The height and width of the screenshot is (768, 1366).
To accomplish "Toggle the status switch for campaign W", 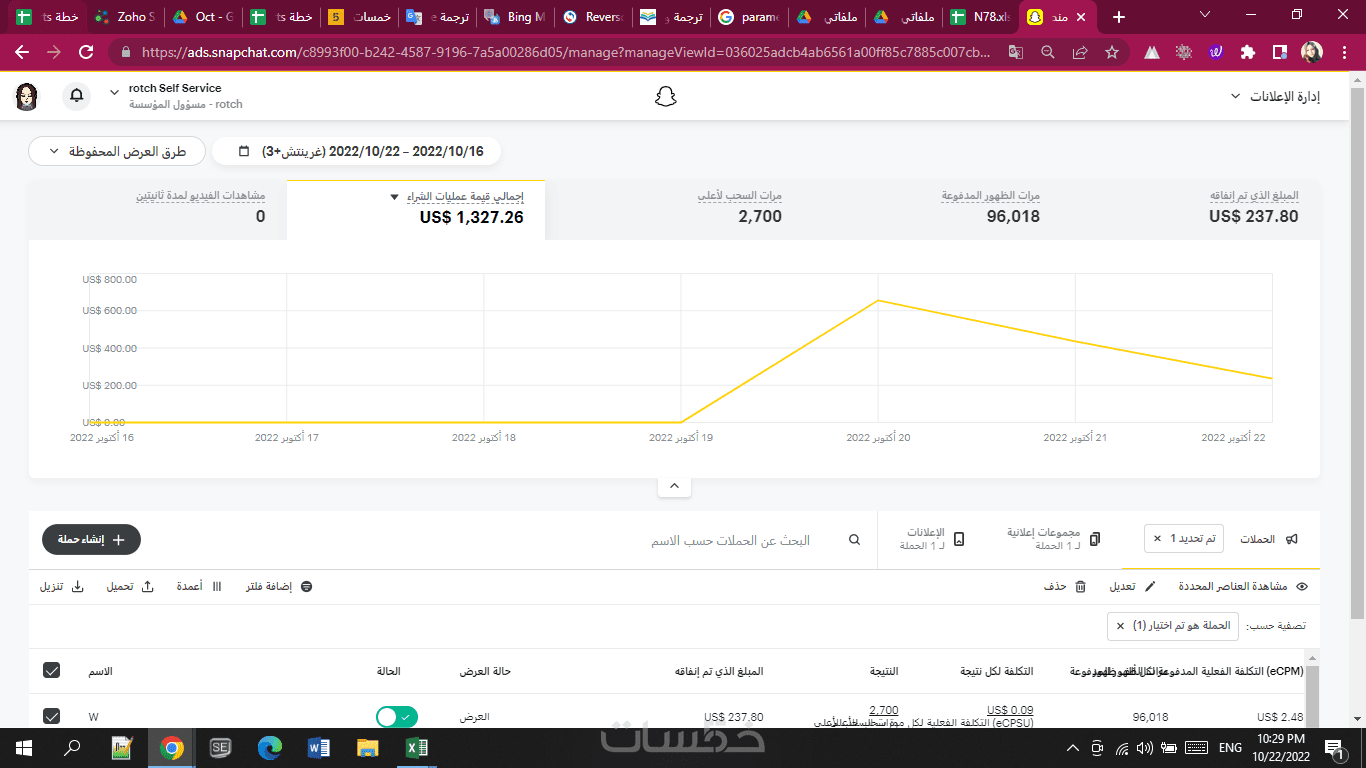I will [x=397, y=717].
